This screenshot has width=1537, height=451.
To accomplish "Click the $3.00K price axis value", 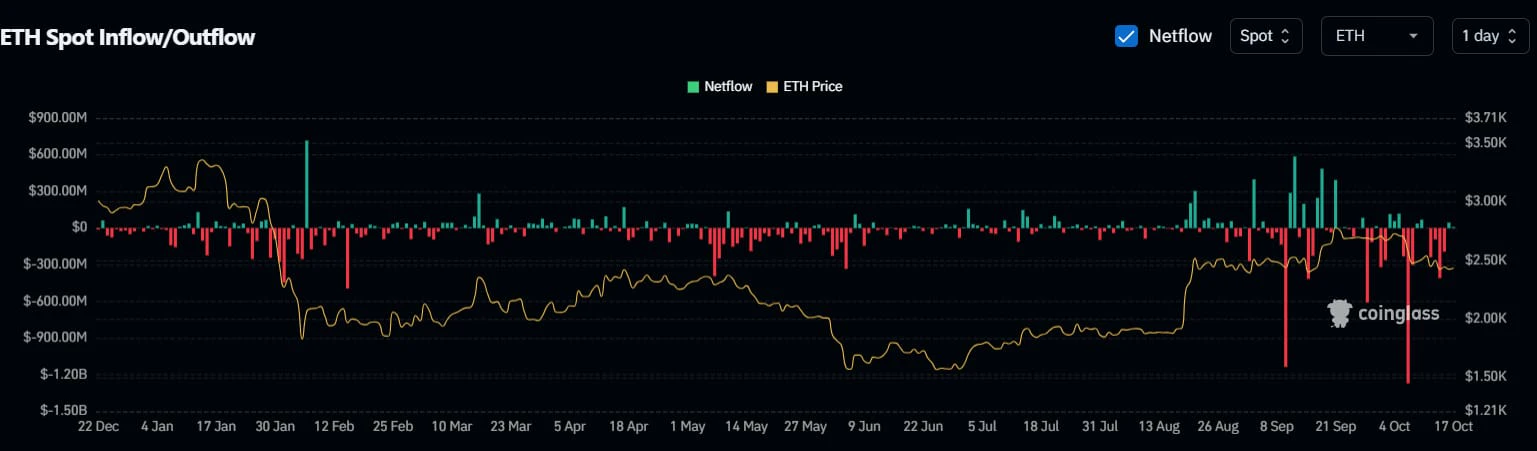I will click(x=1484, y=201).
